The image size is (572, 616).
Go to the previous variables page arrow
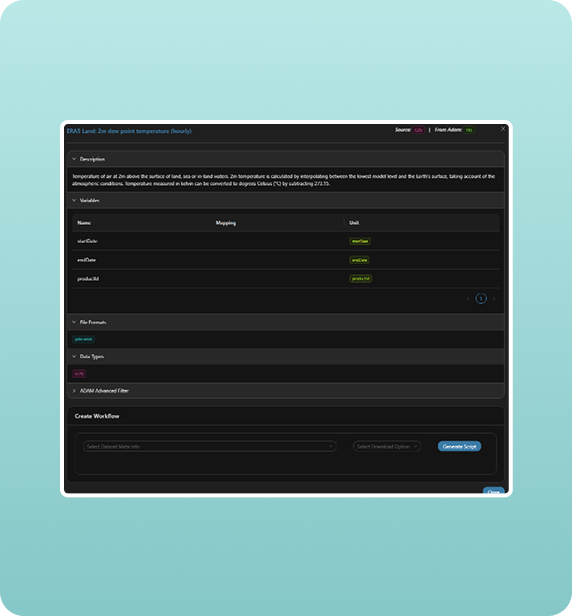click(x=468, y=299)
